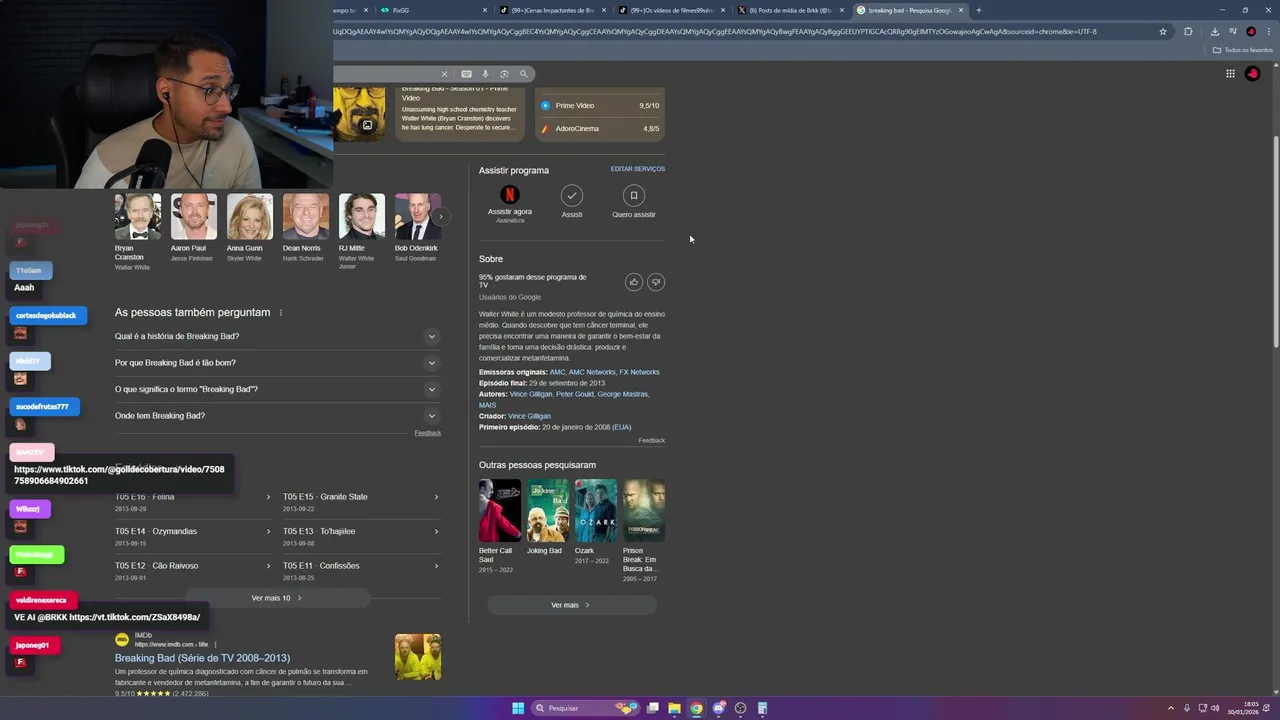
Task: Select breaking bad Pesquisa Google tab
Action: point(910,10)
